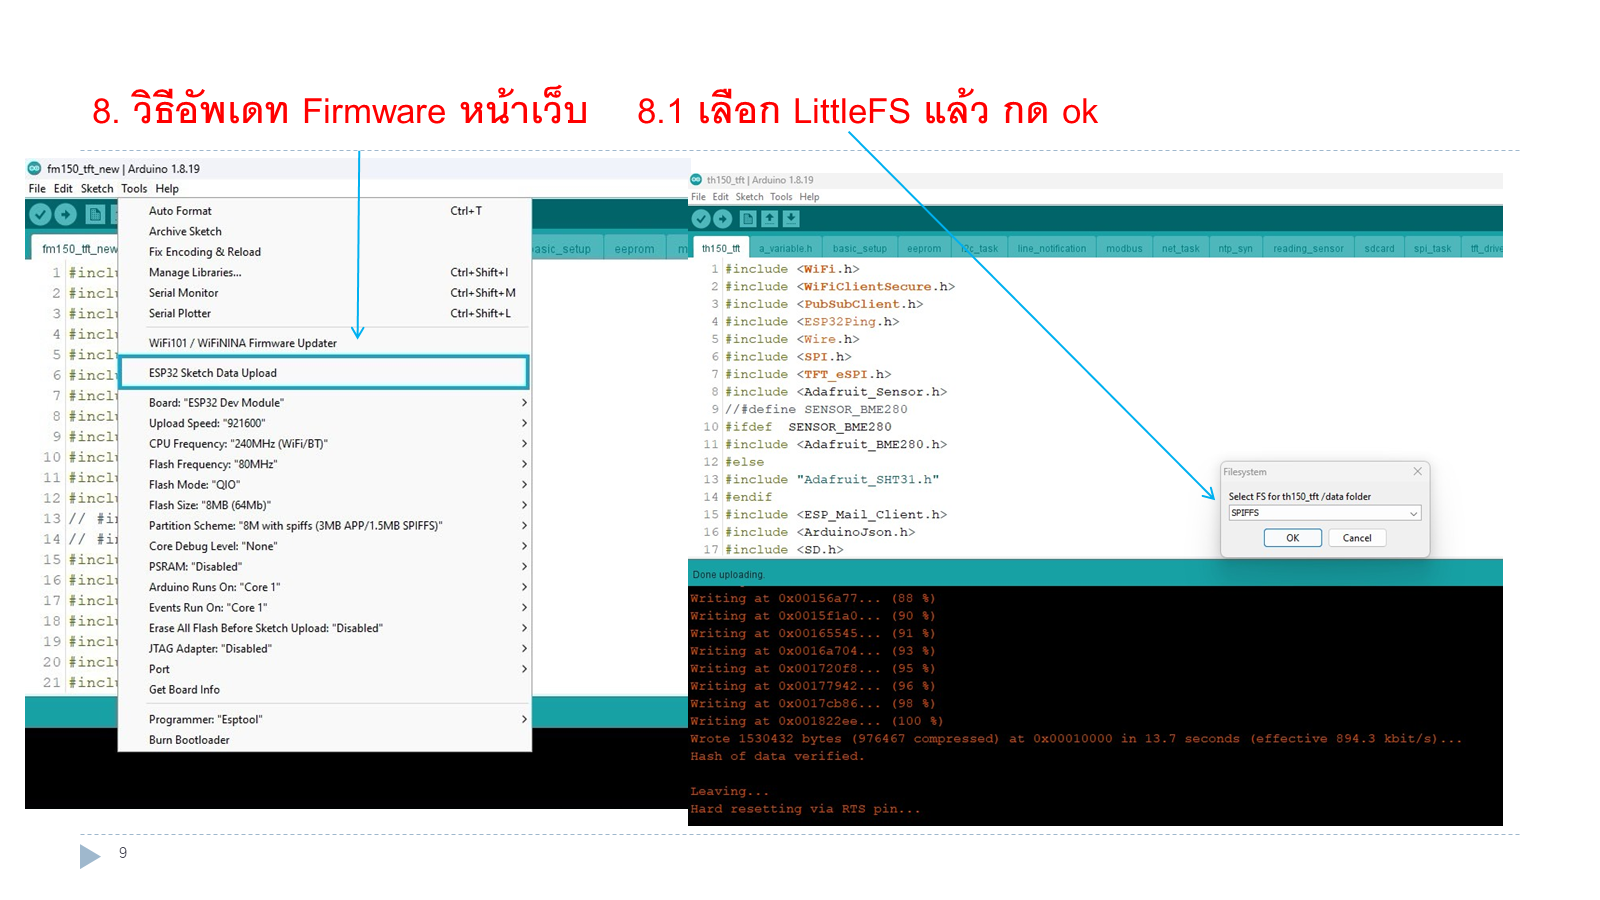
Task: Select ESP32 Sketch Data Upload menu entry
Action: [x=324, y=373]
